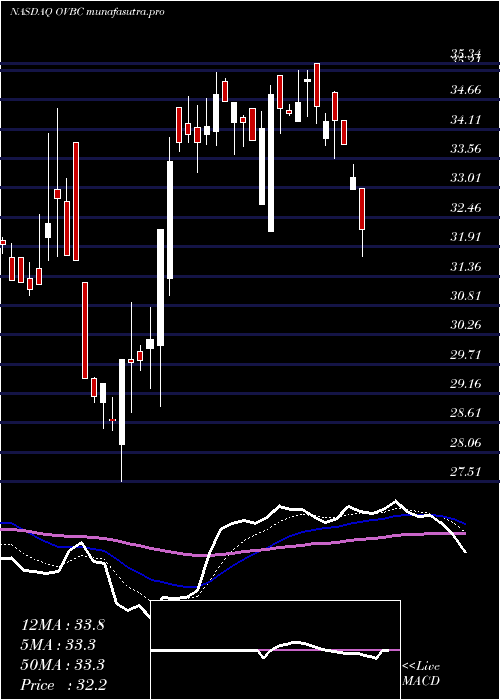Select the 31.36 price axis label

point(466,267)
